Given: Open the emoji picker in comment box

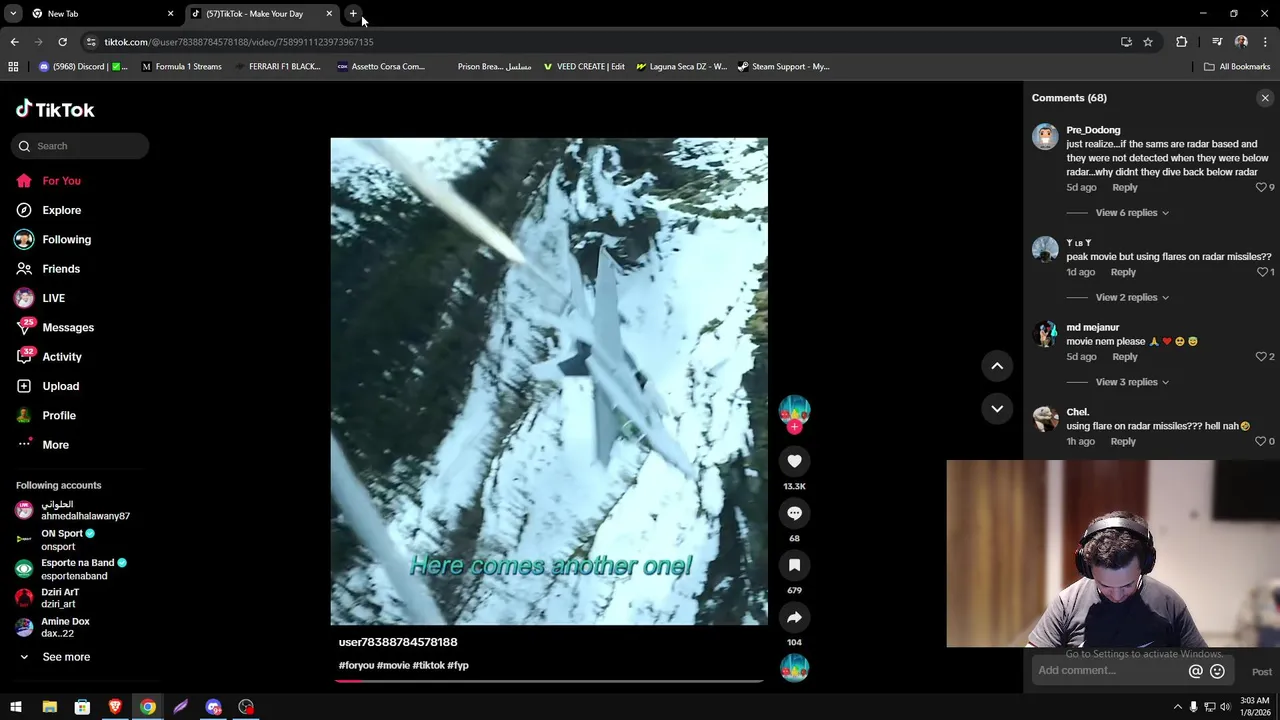Looking at the screenshot, I should pos(1217,672).
